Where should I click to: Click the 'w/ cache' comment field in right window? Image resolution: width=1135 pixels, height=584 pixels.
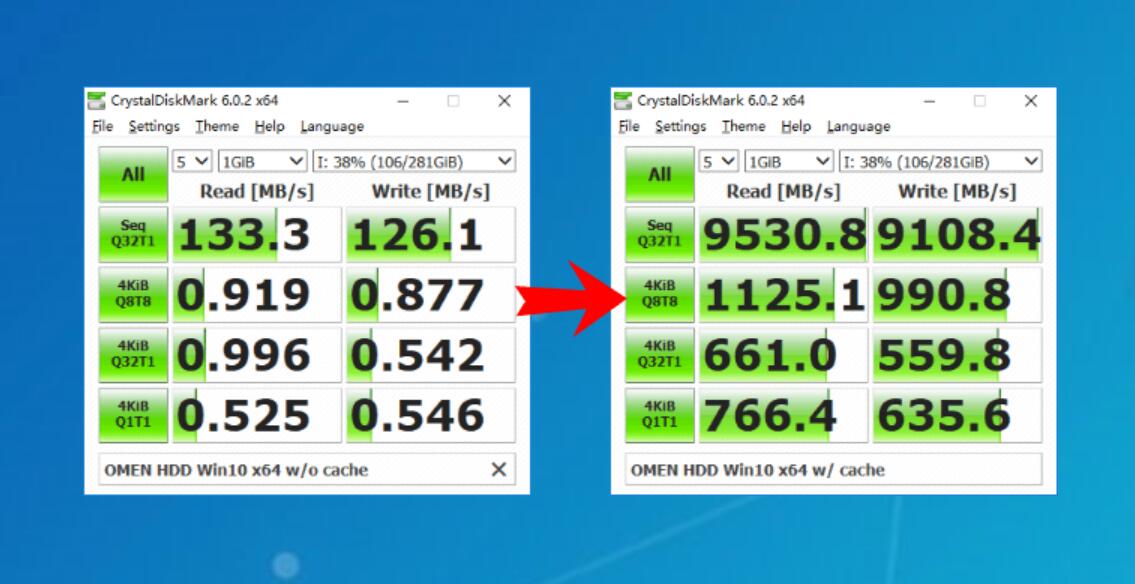tap(834, 470)
